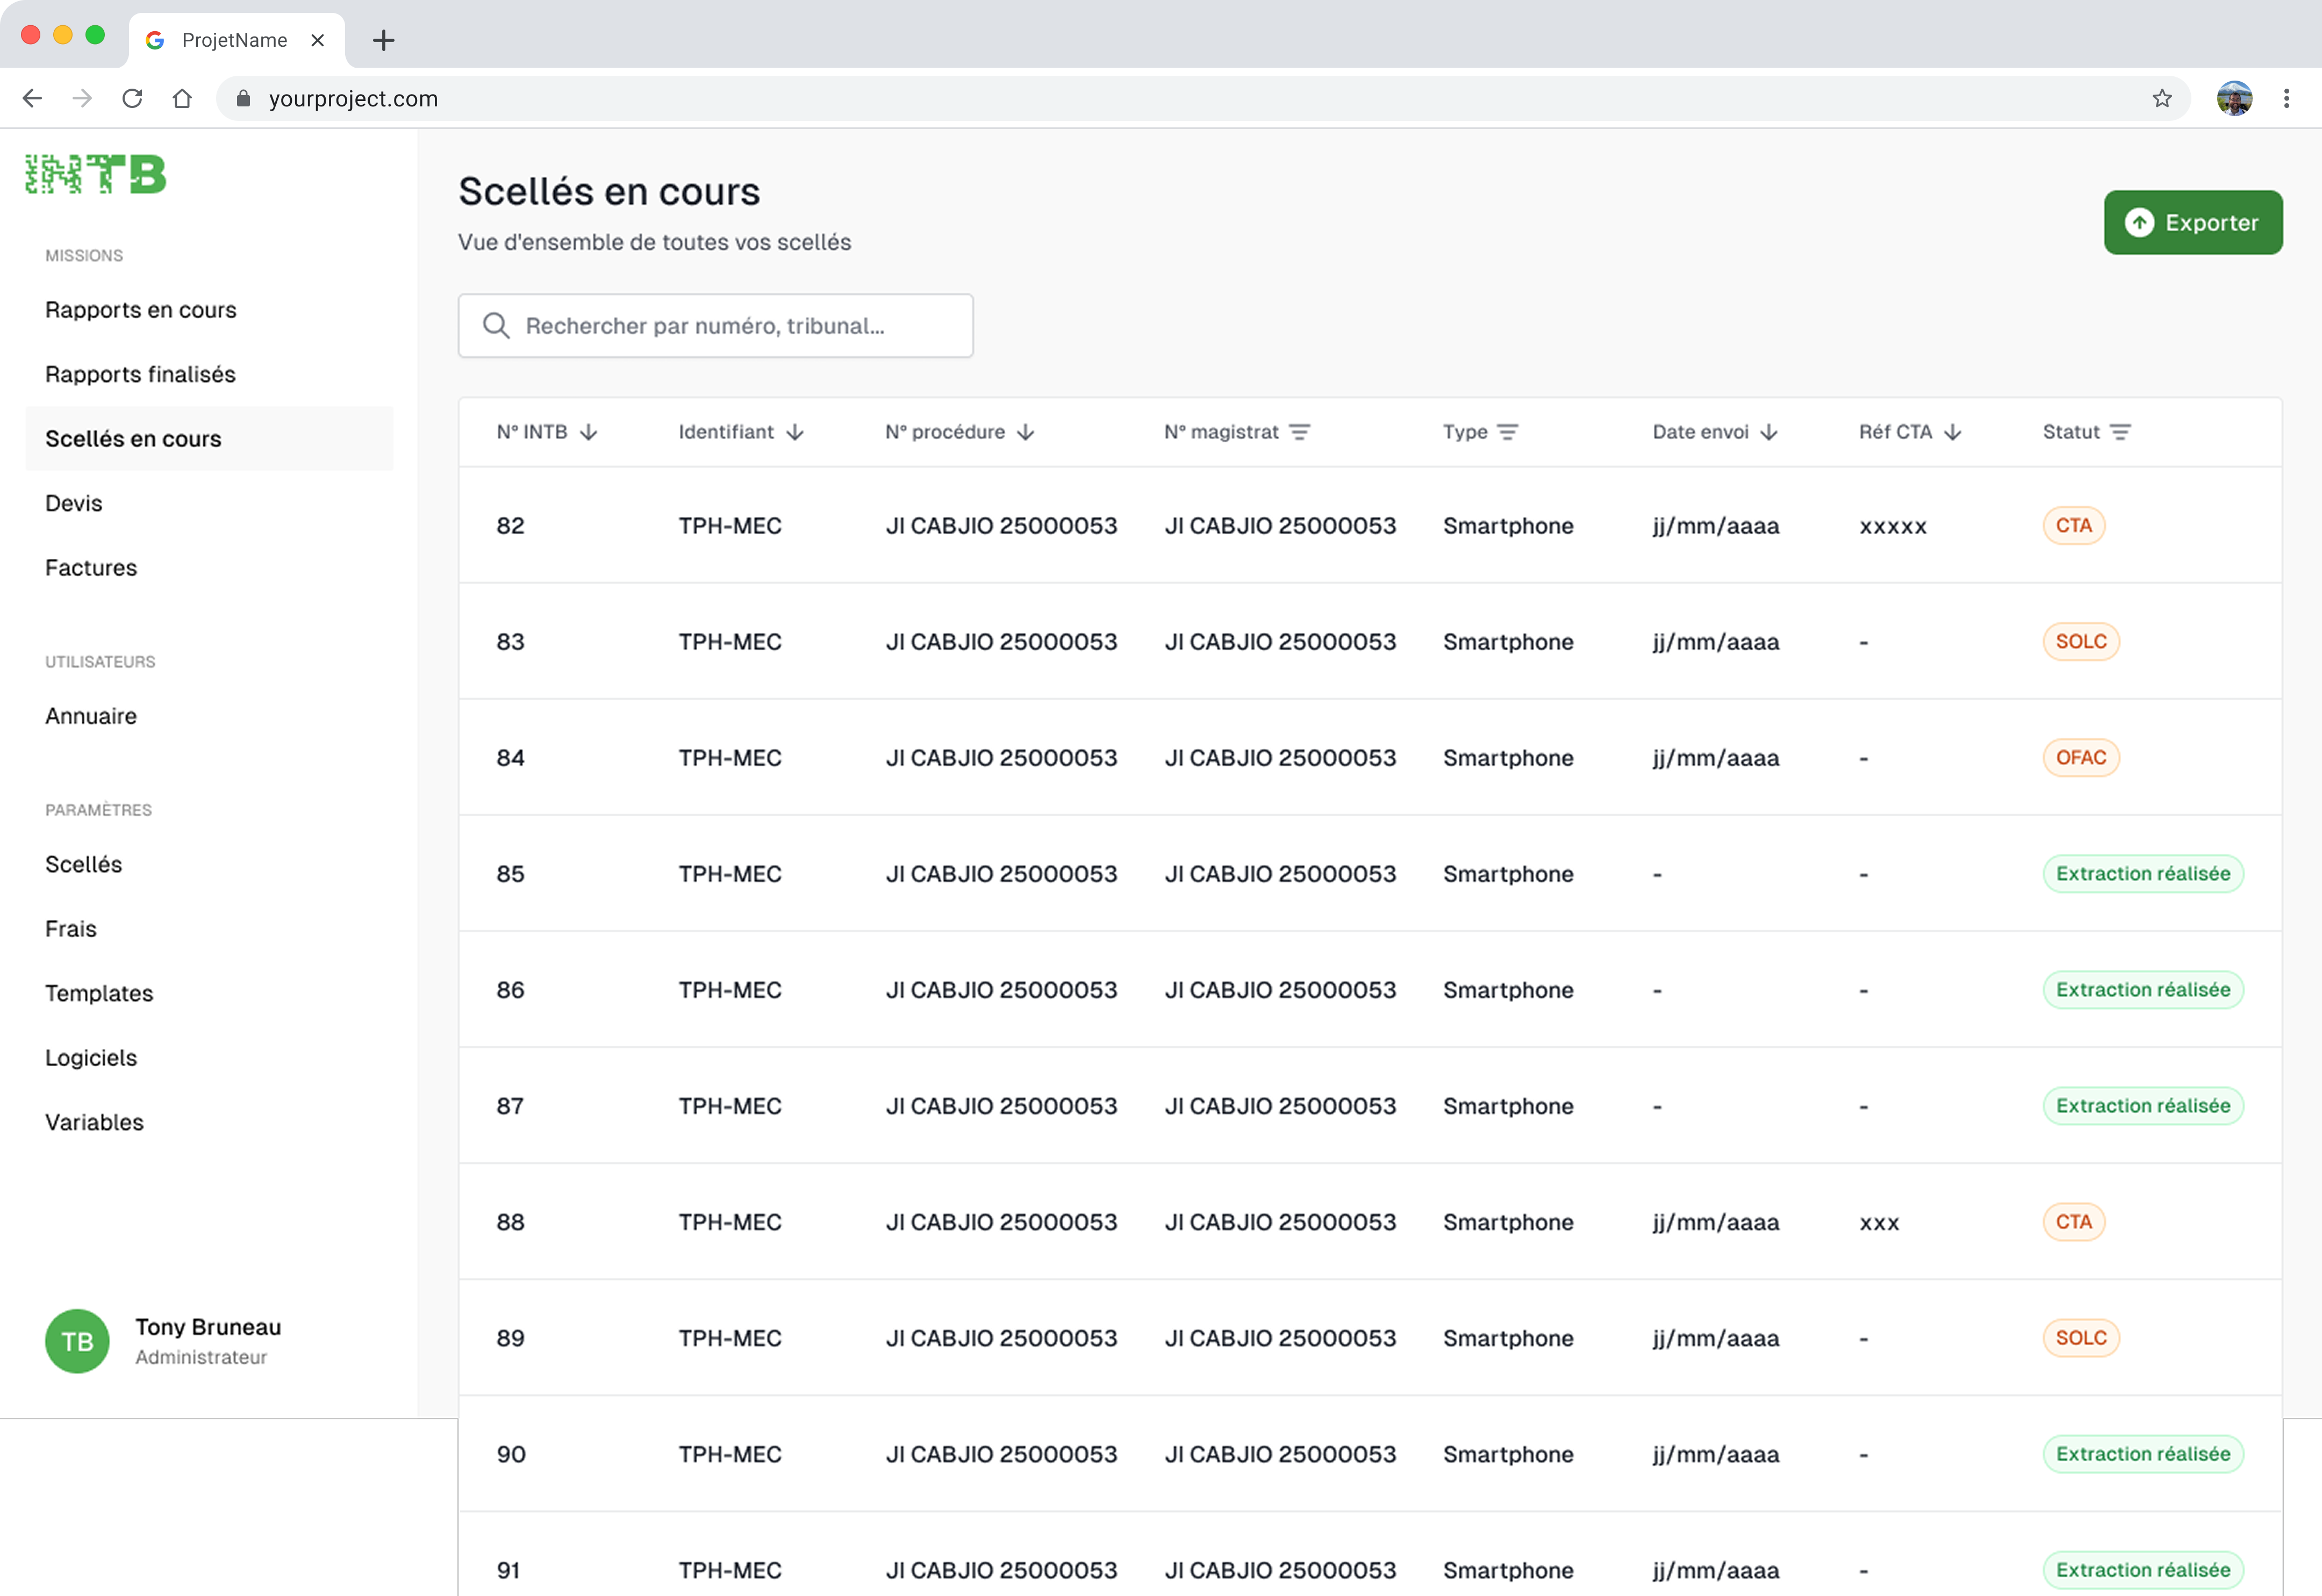The width and height of the screenshot is (2322, 1596).
Task: Click N° procédure value in row 85
Action: pyautogui.click(x=1001, y=874)
